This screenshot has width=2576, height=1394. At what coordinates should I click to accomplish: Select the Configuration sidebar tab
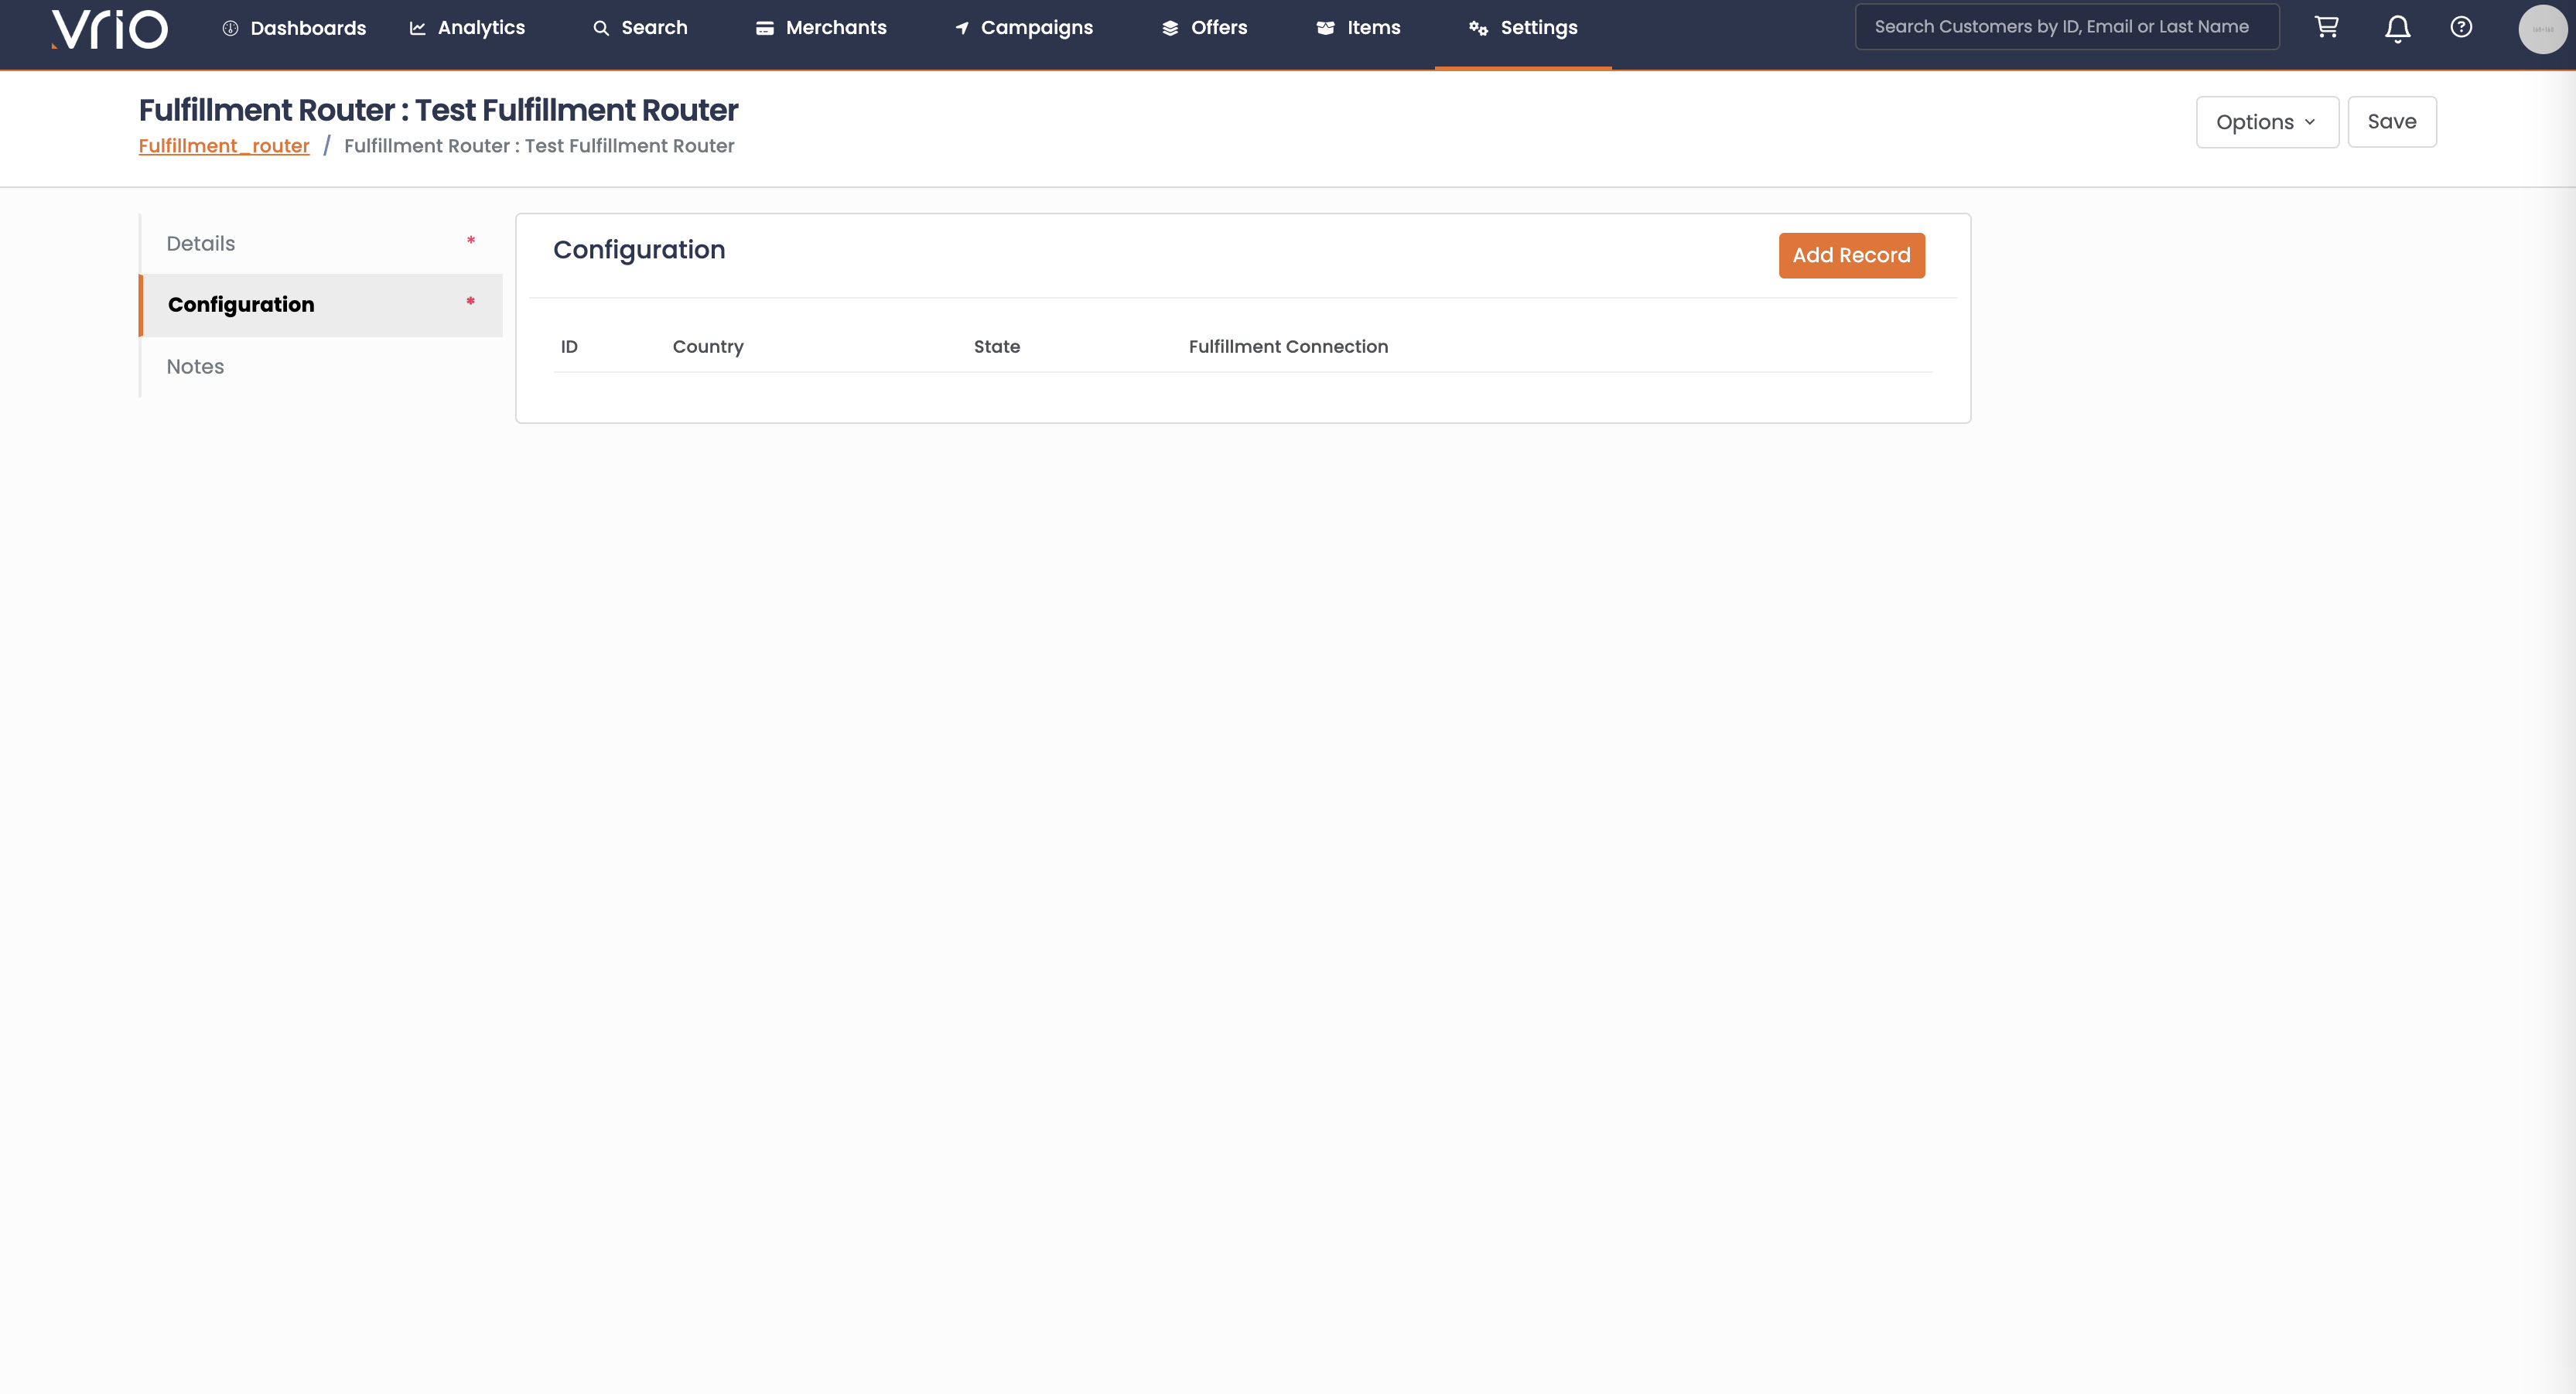point(241,304)
